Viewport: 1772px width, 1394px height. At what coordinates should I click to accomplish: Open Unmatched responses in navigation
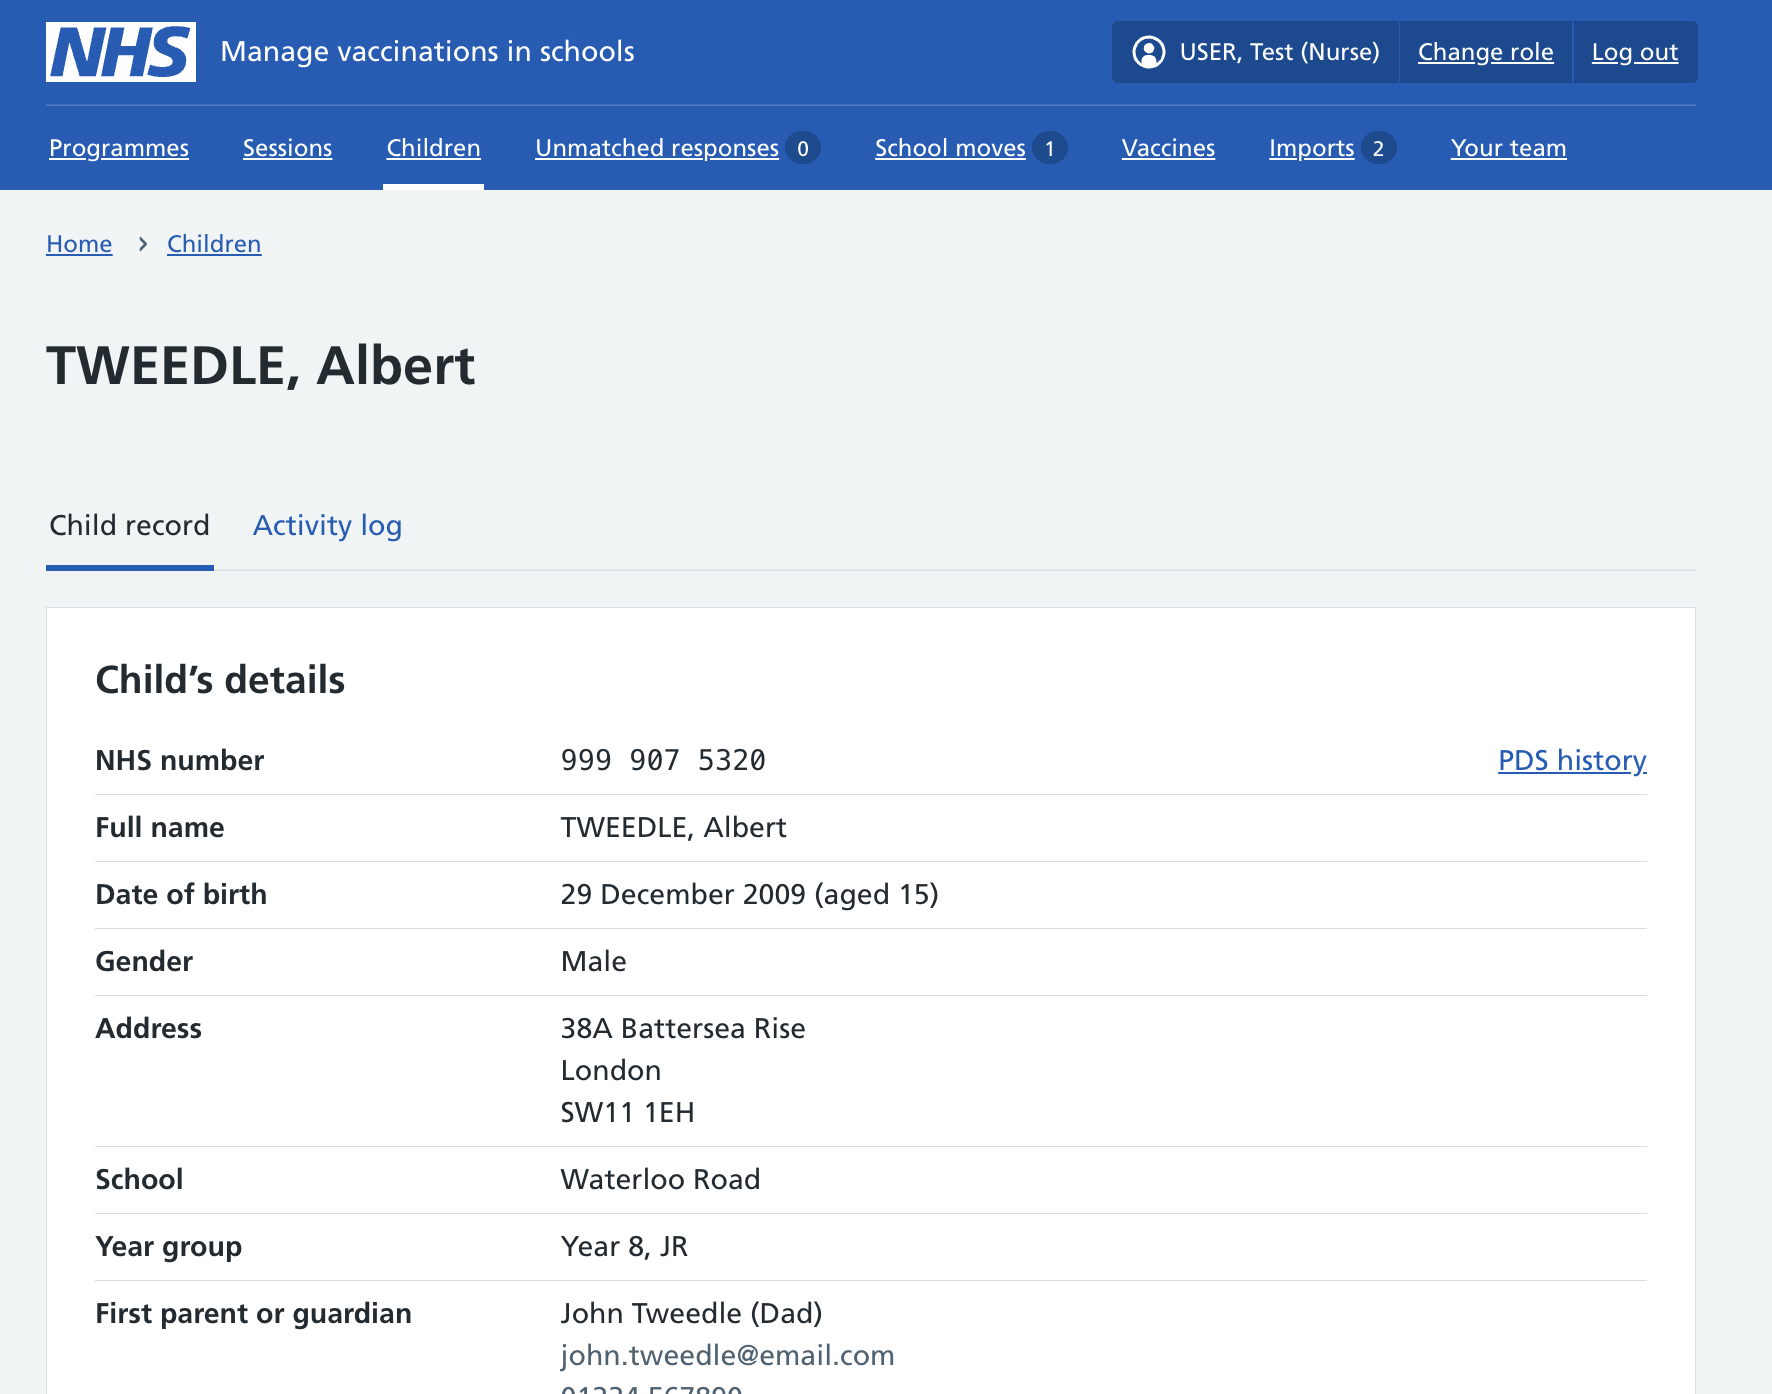[x=656, y=148]
